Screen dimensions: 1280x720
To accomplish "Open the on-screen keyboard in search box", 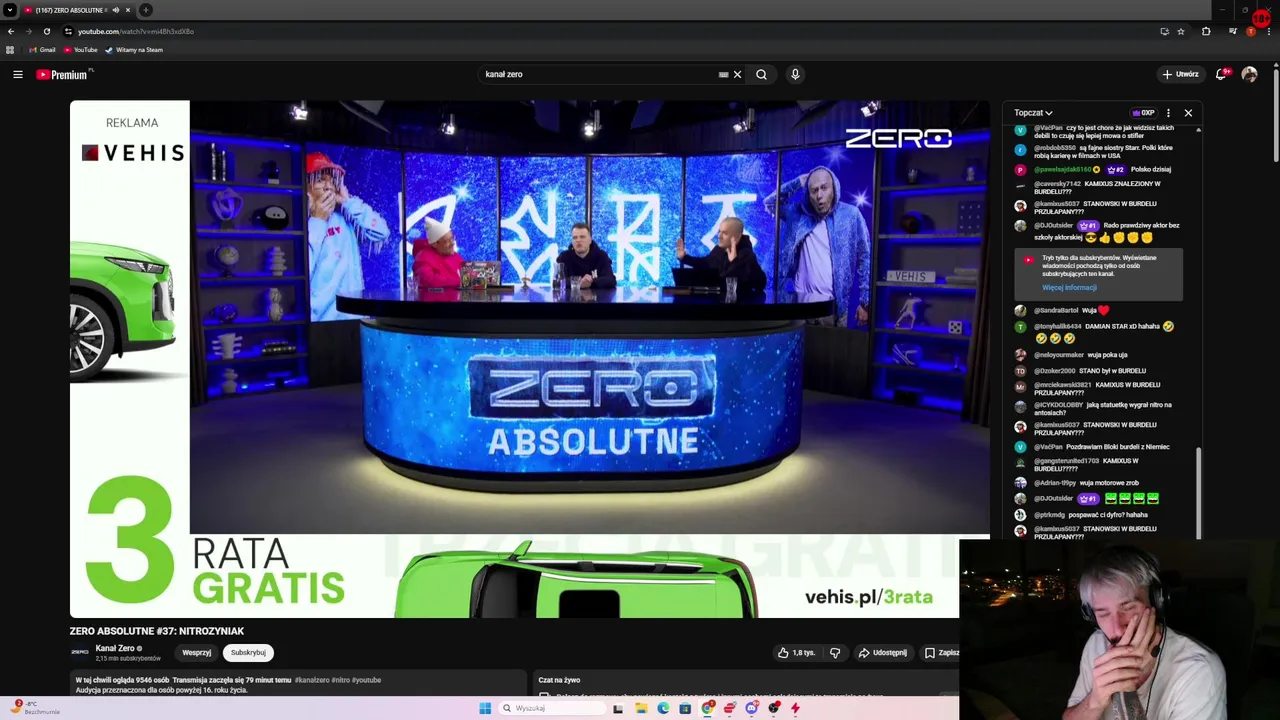I will pyautogui.click(x=723, y=74).
